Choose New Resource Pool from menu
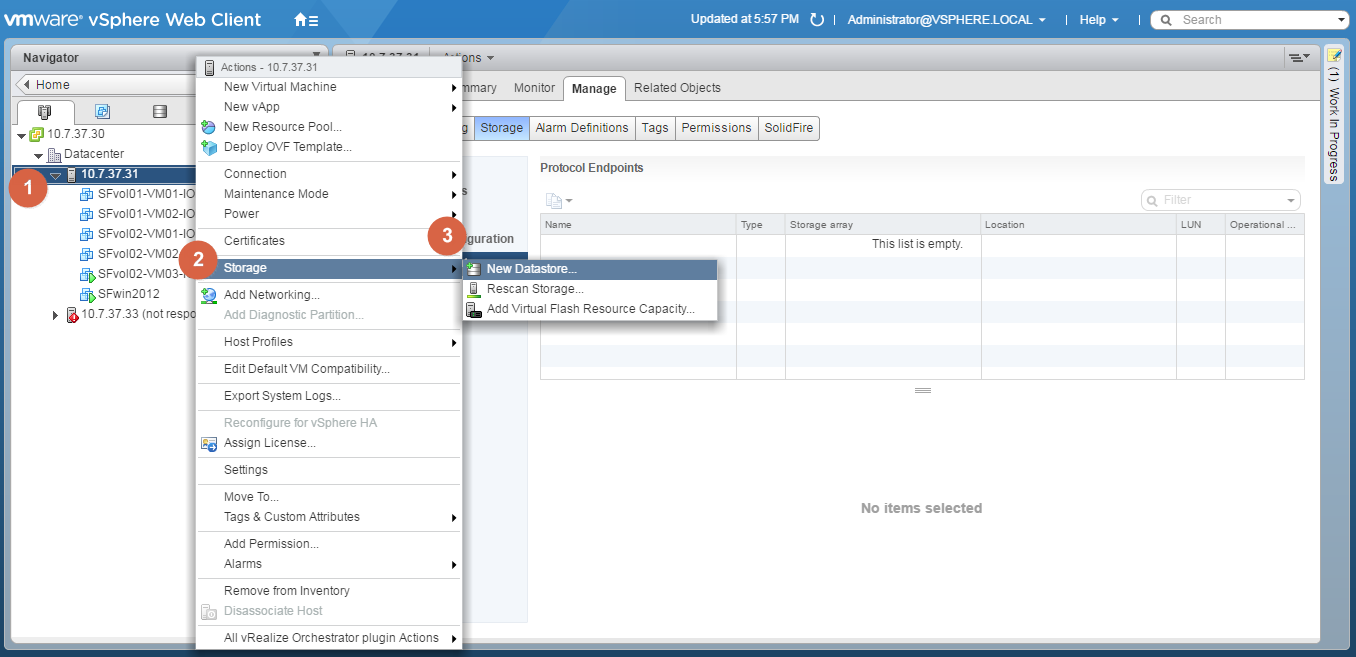The width and height of the screenshot is (1356, 657). click(x=329, y=127)
